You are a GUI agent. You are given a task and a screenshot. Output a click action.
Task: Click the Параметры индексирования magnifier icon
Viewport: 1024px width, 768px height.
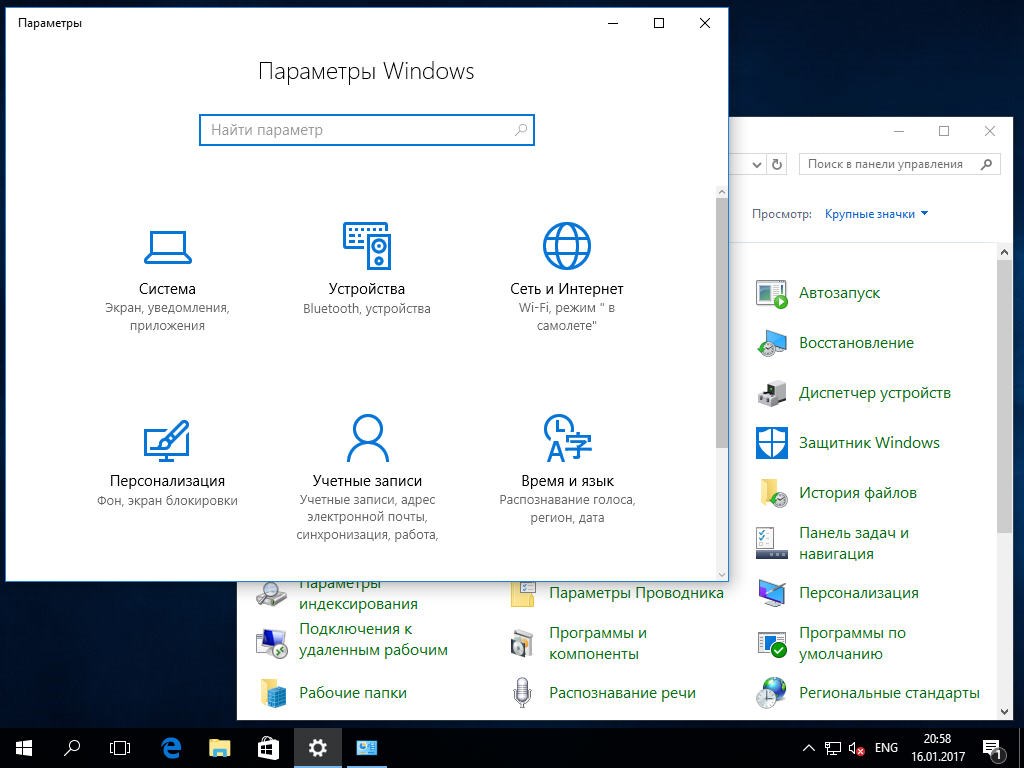point(270,593)
